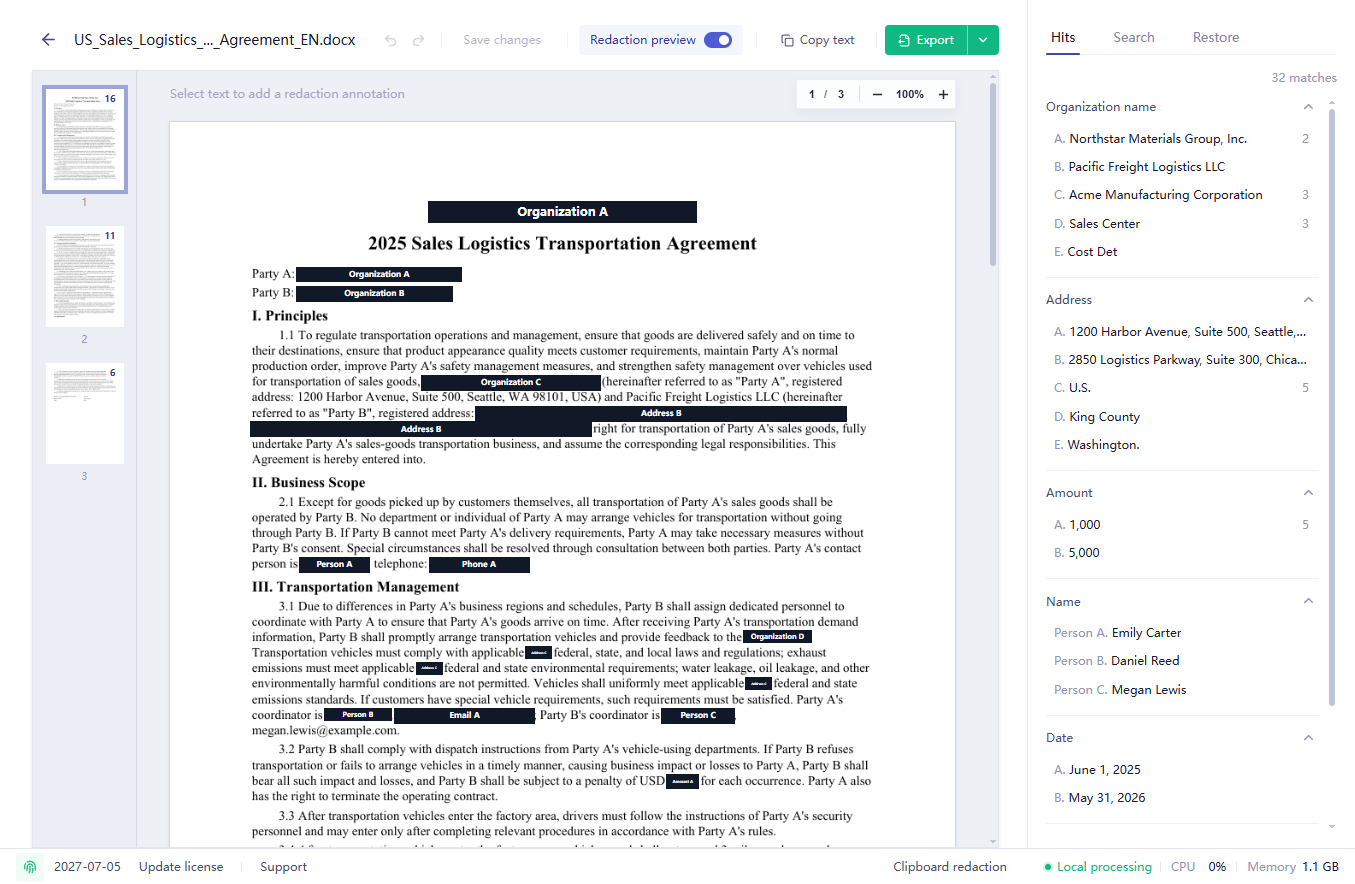Click the Person A redaction box
The image size is (1355, 884).
point(334,565)
